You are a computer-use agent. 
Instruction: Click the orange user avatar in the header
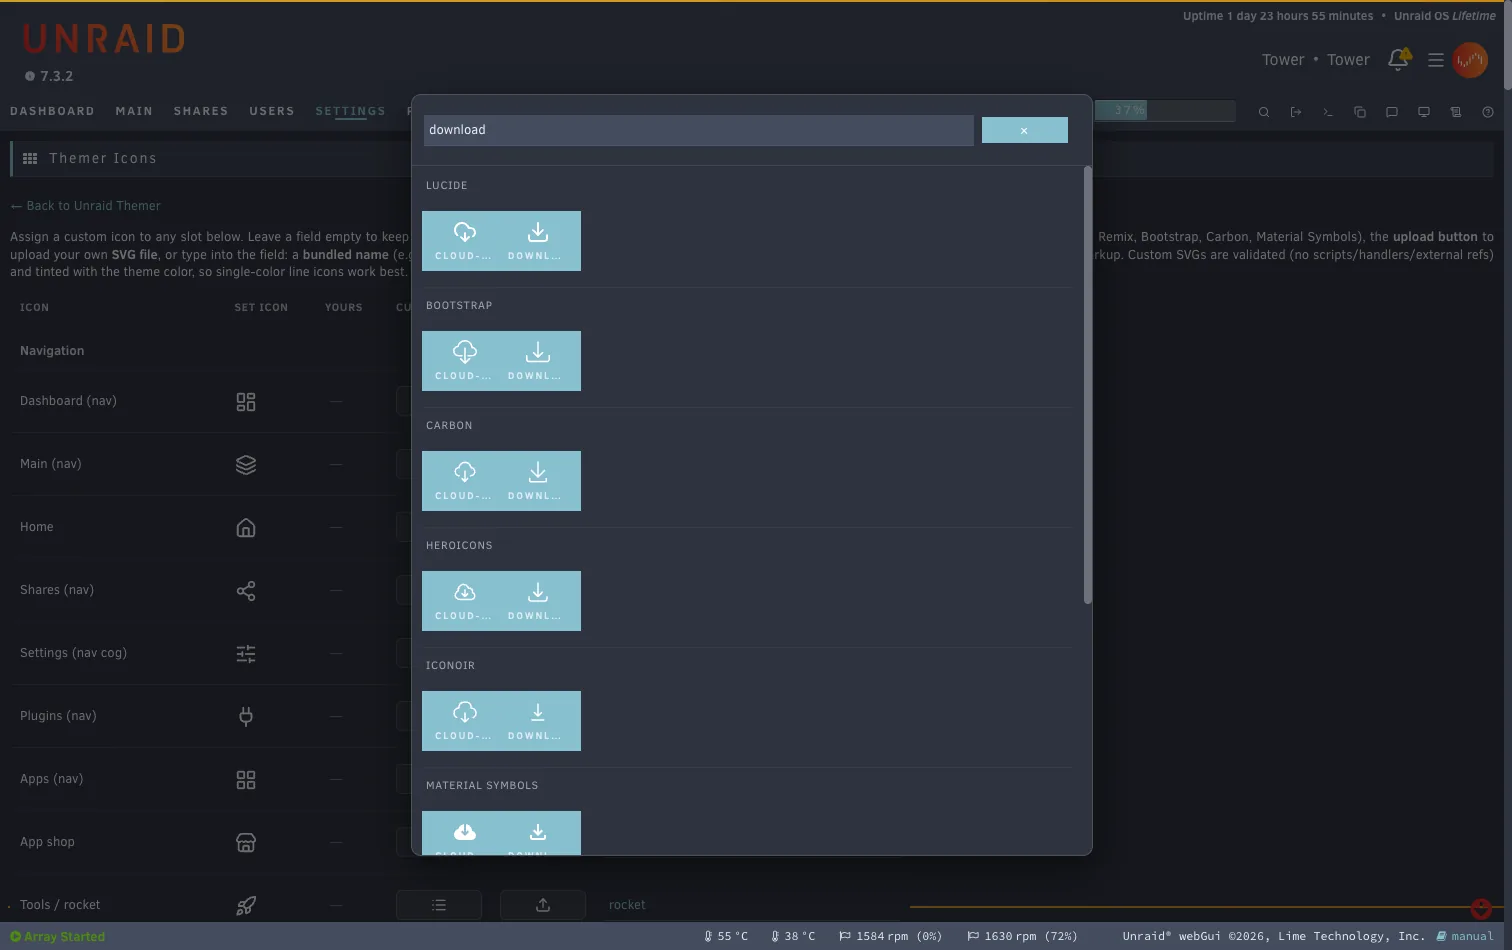tap(1470, 60)
